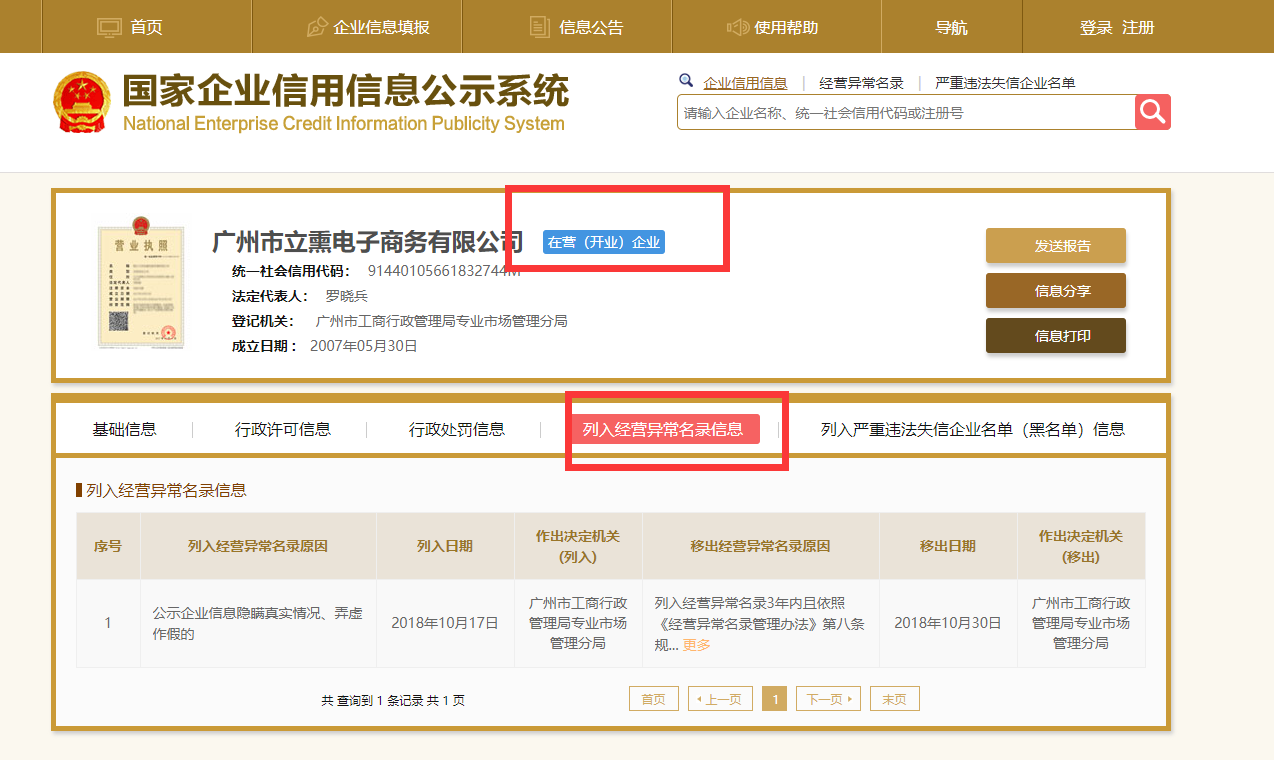The width and height of the screenshot is (1274, 760).
Task: Click the 发送报告 button
Action: [1055, 245]
